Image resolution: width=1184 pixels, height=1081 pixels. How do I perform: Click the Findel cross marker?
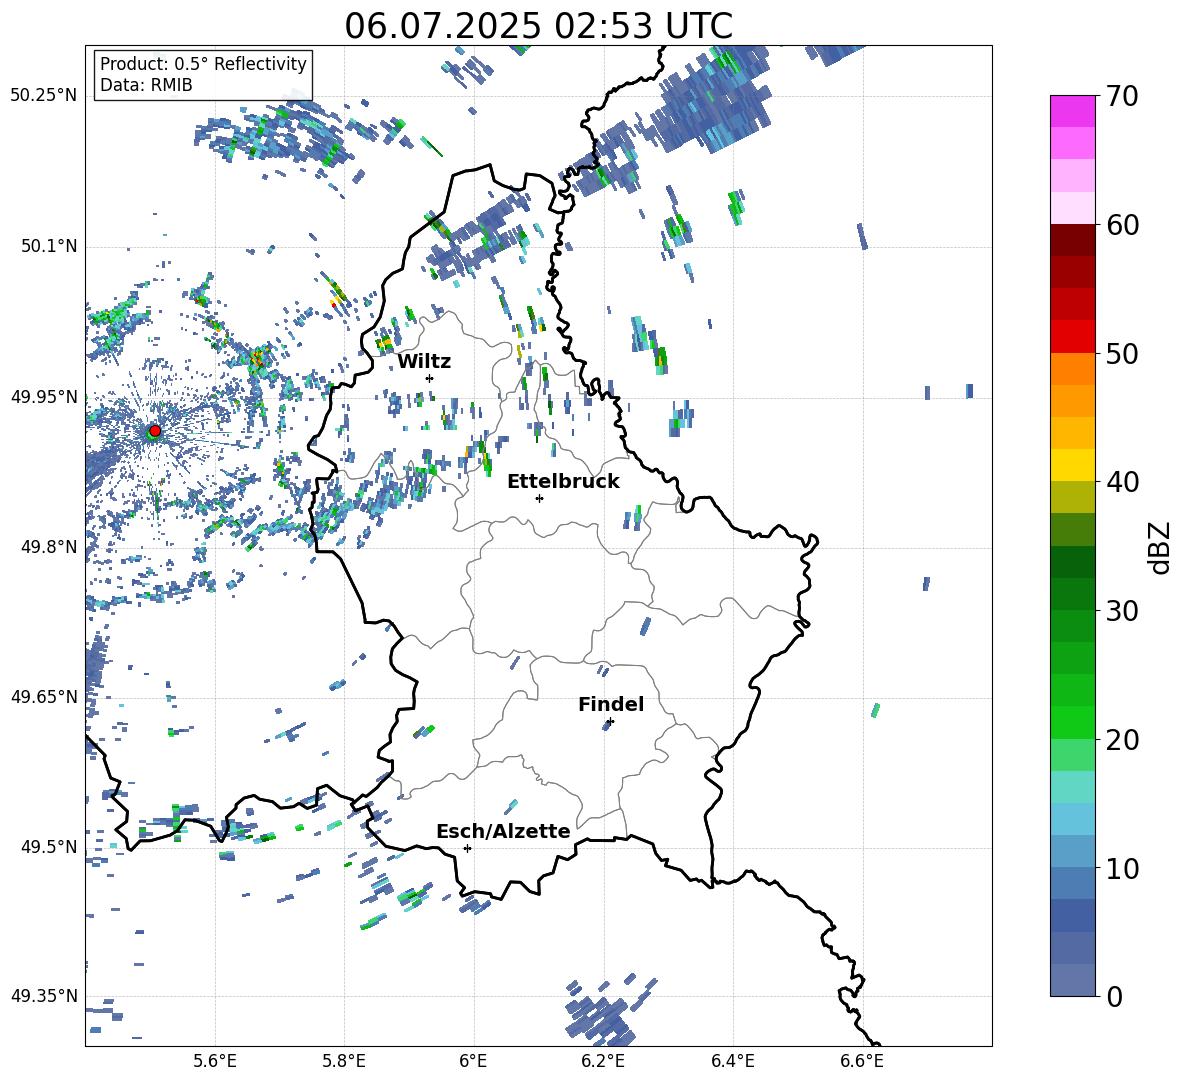click(x=610, y=722)
